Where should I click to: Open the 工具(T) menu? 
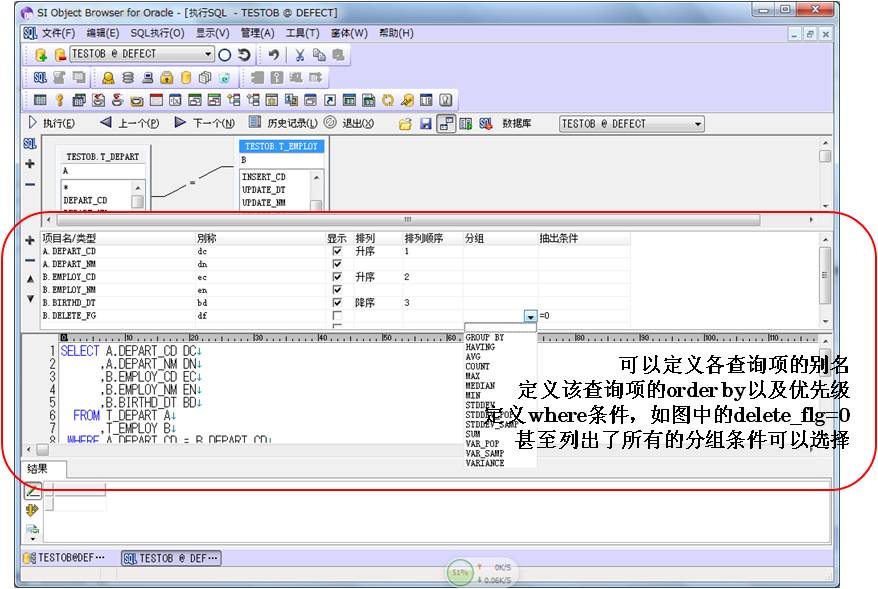coord(302,32)
